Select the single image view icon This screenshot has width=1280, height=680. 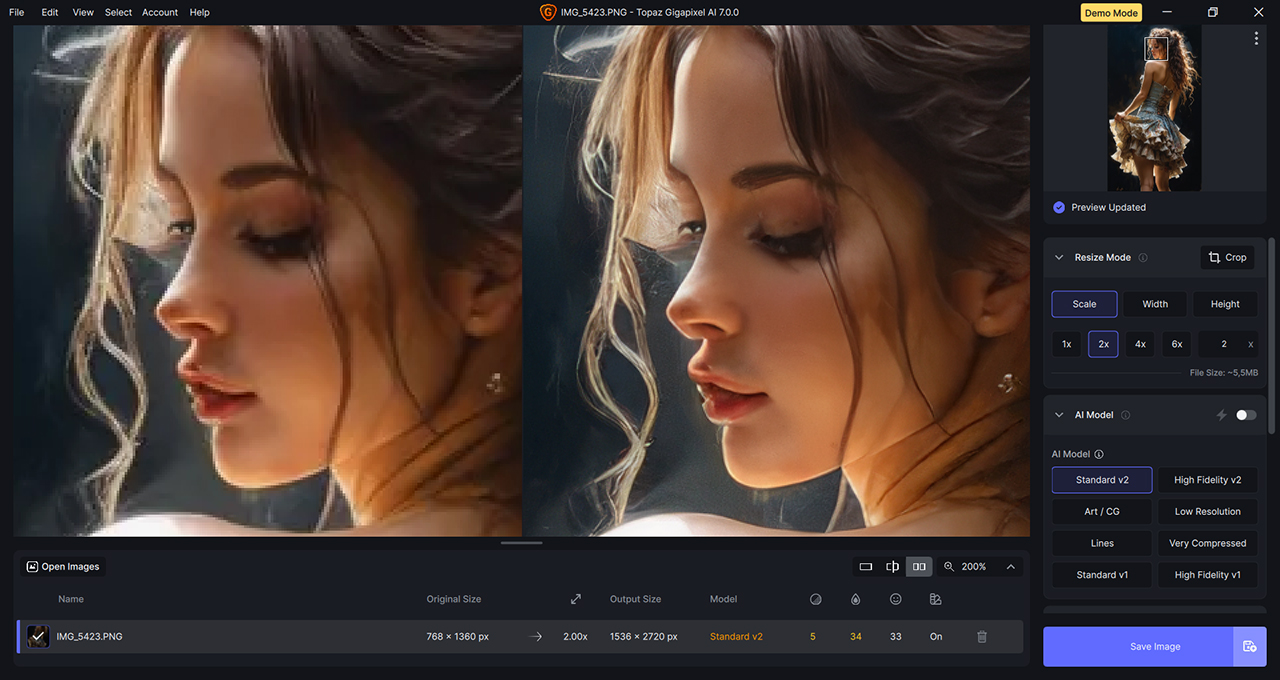[x=865, y=566]
